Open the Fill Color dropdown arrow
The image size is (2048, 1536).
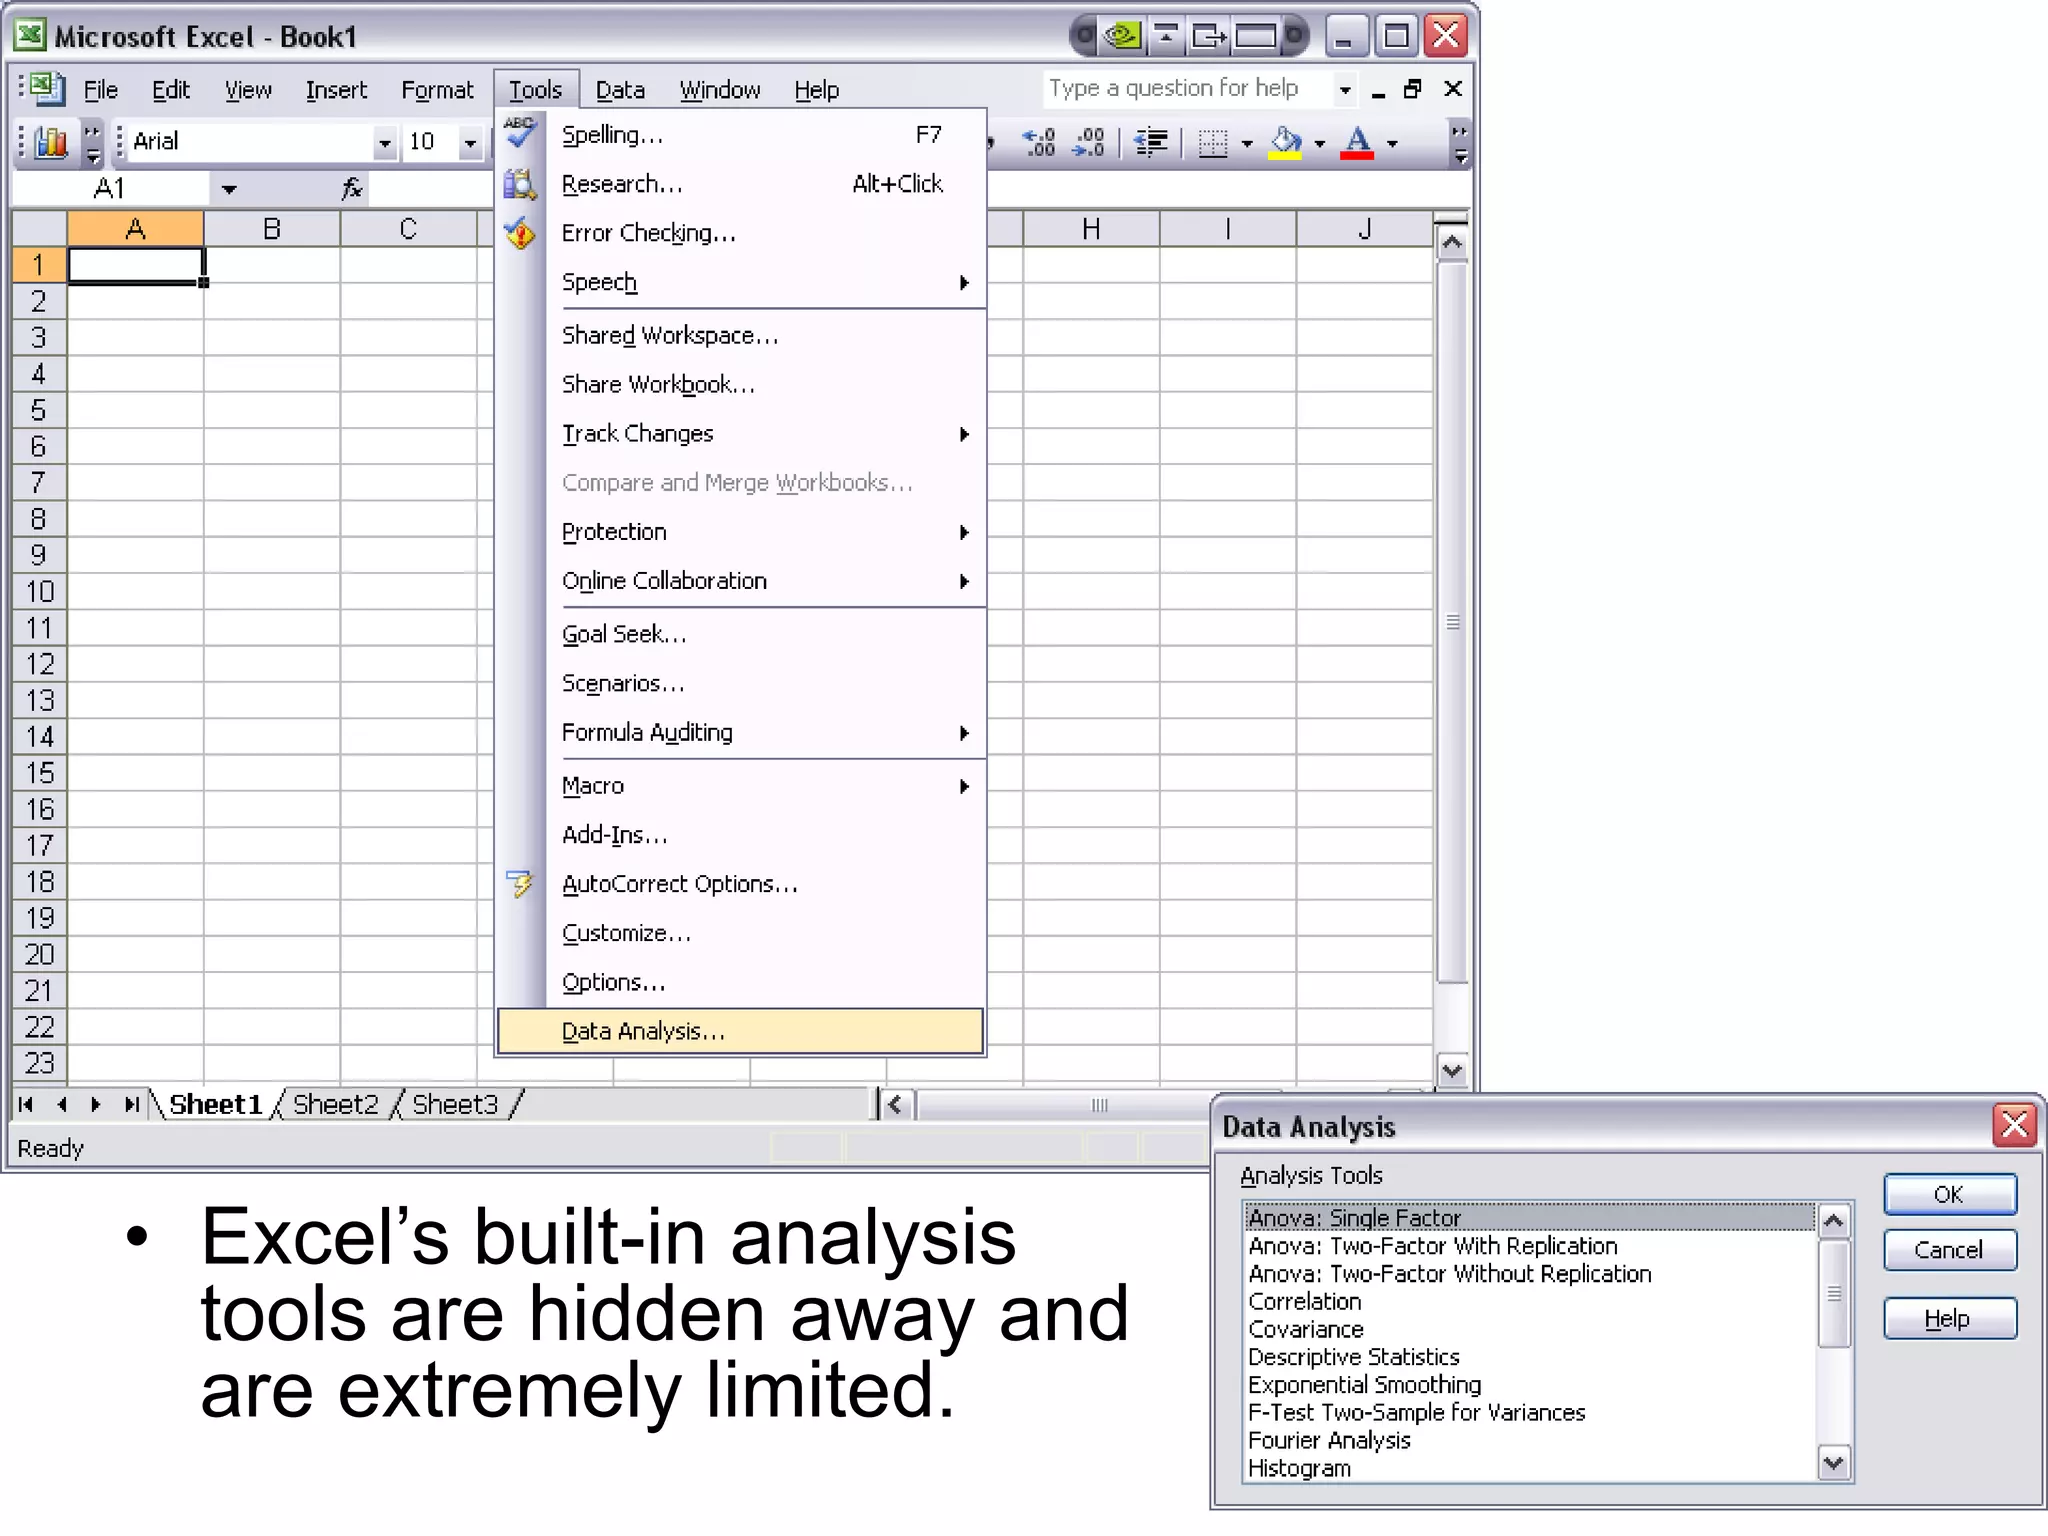pos(1320,144)
